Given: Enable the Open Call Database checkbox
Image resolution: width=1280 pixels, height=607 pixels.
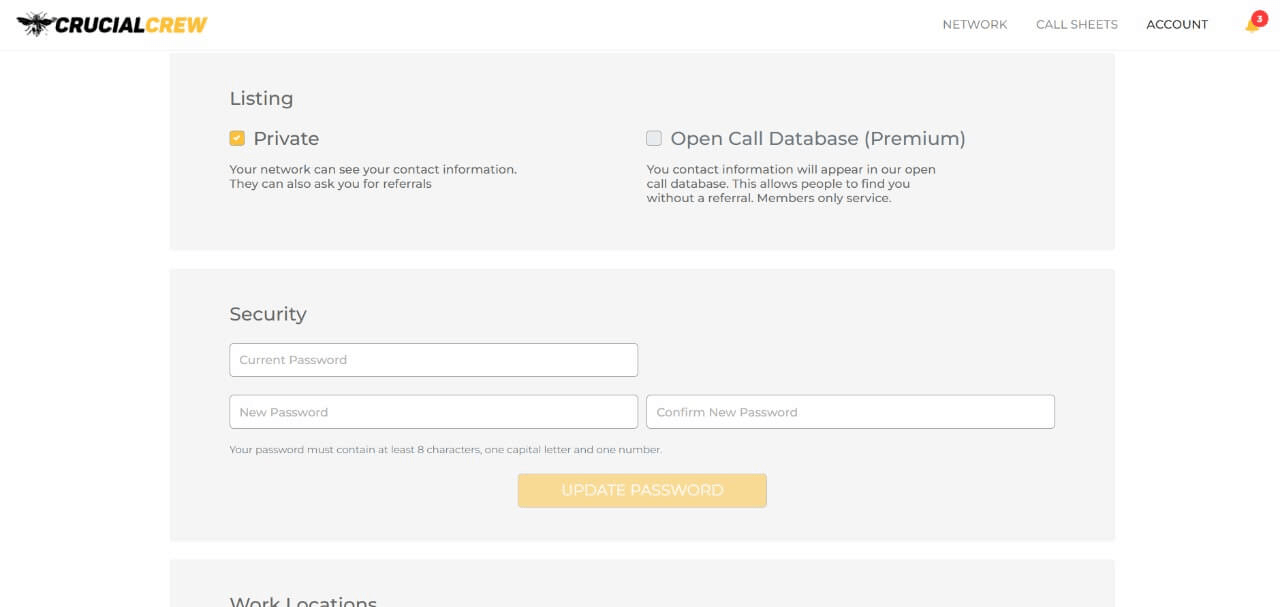Looking at the screenshot, I should tap(654, 138).
